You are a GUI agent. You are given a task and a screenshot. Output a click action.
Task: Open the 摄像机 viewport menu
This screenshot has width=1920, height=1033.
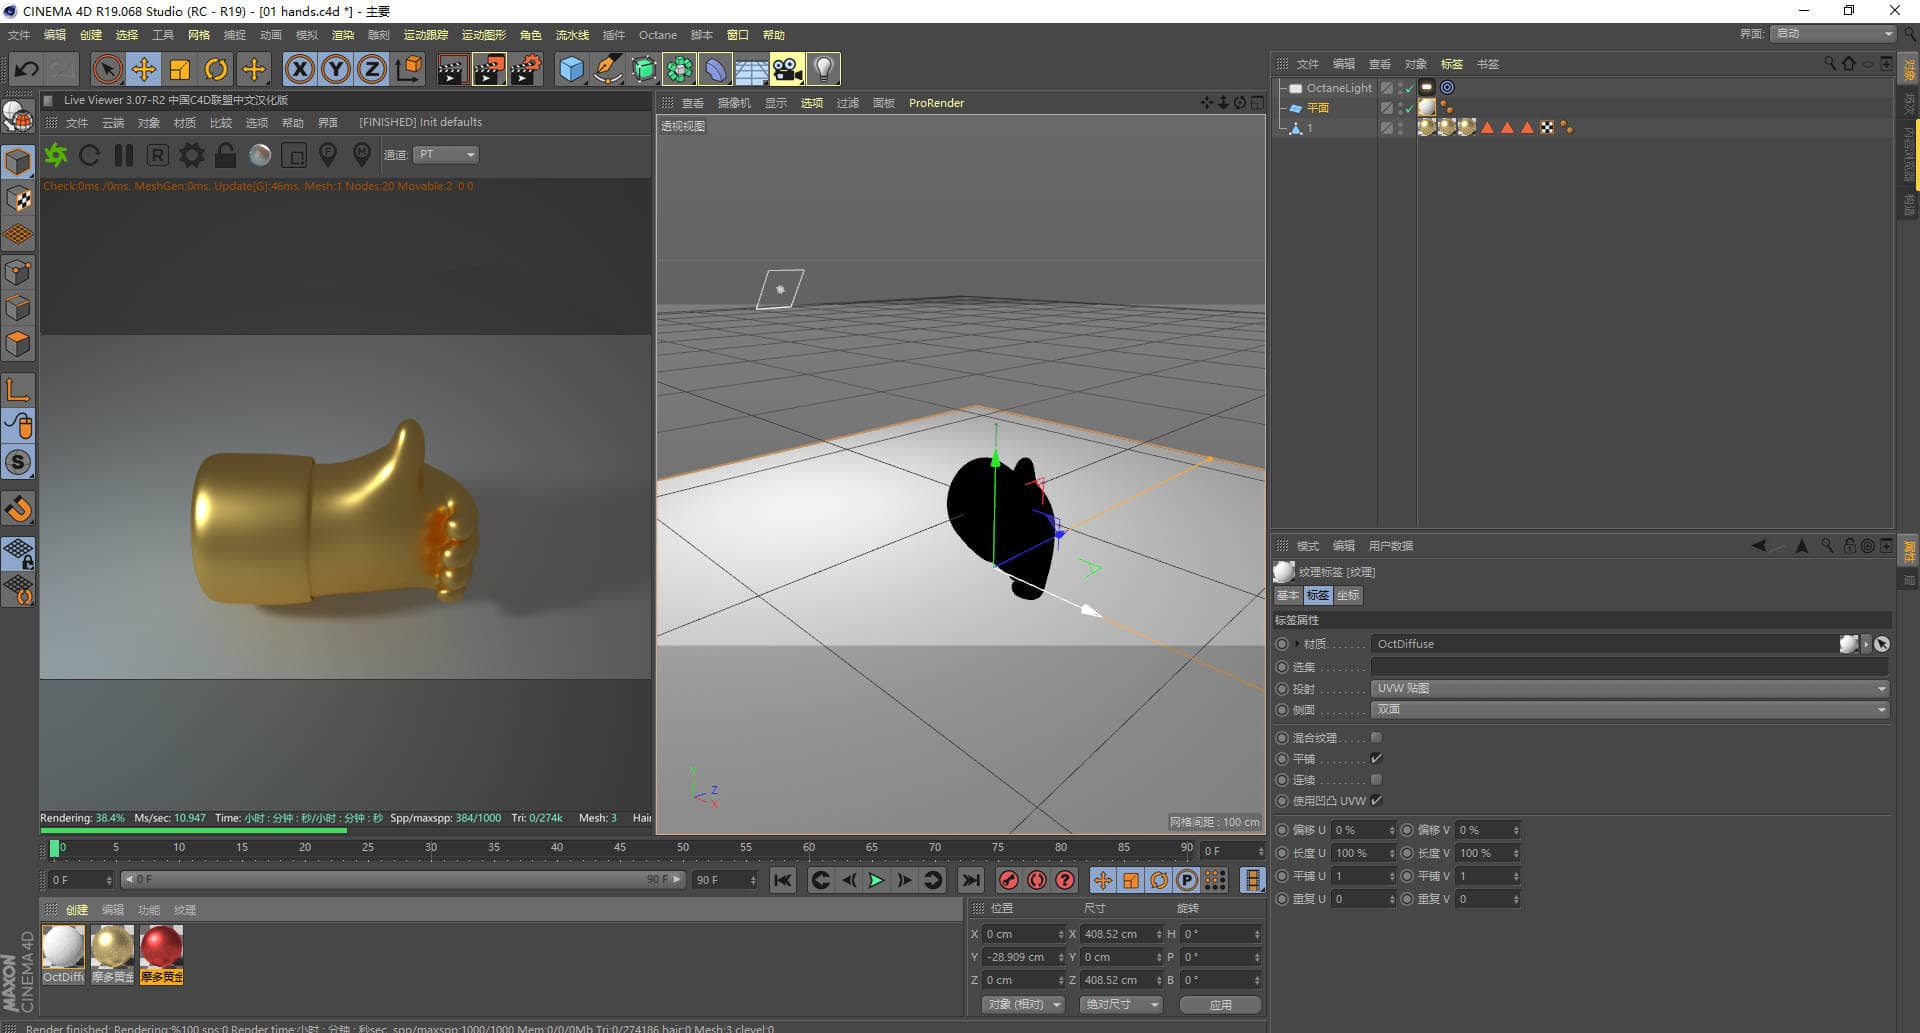[734, 103]
